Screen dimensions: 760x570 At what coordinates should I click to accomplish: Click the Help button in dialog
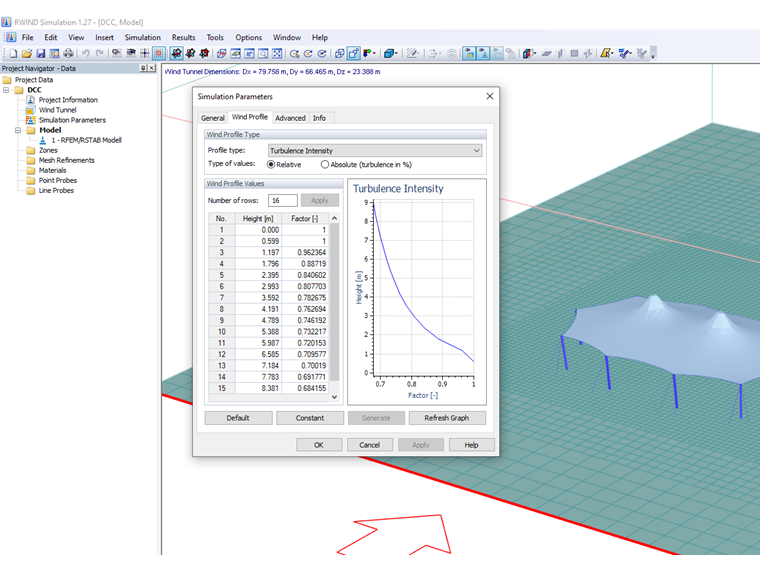coord(472,445)
